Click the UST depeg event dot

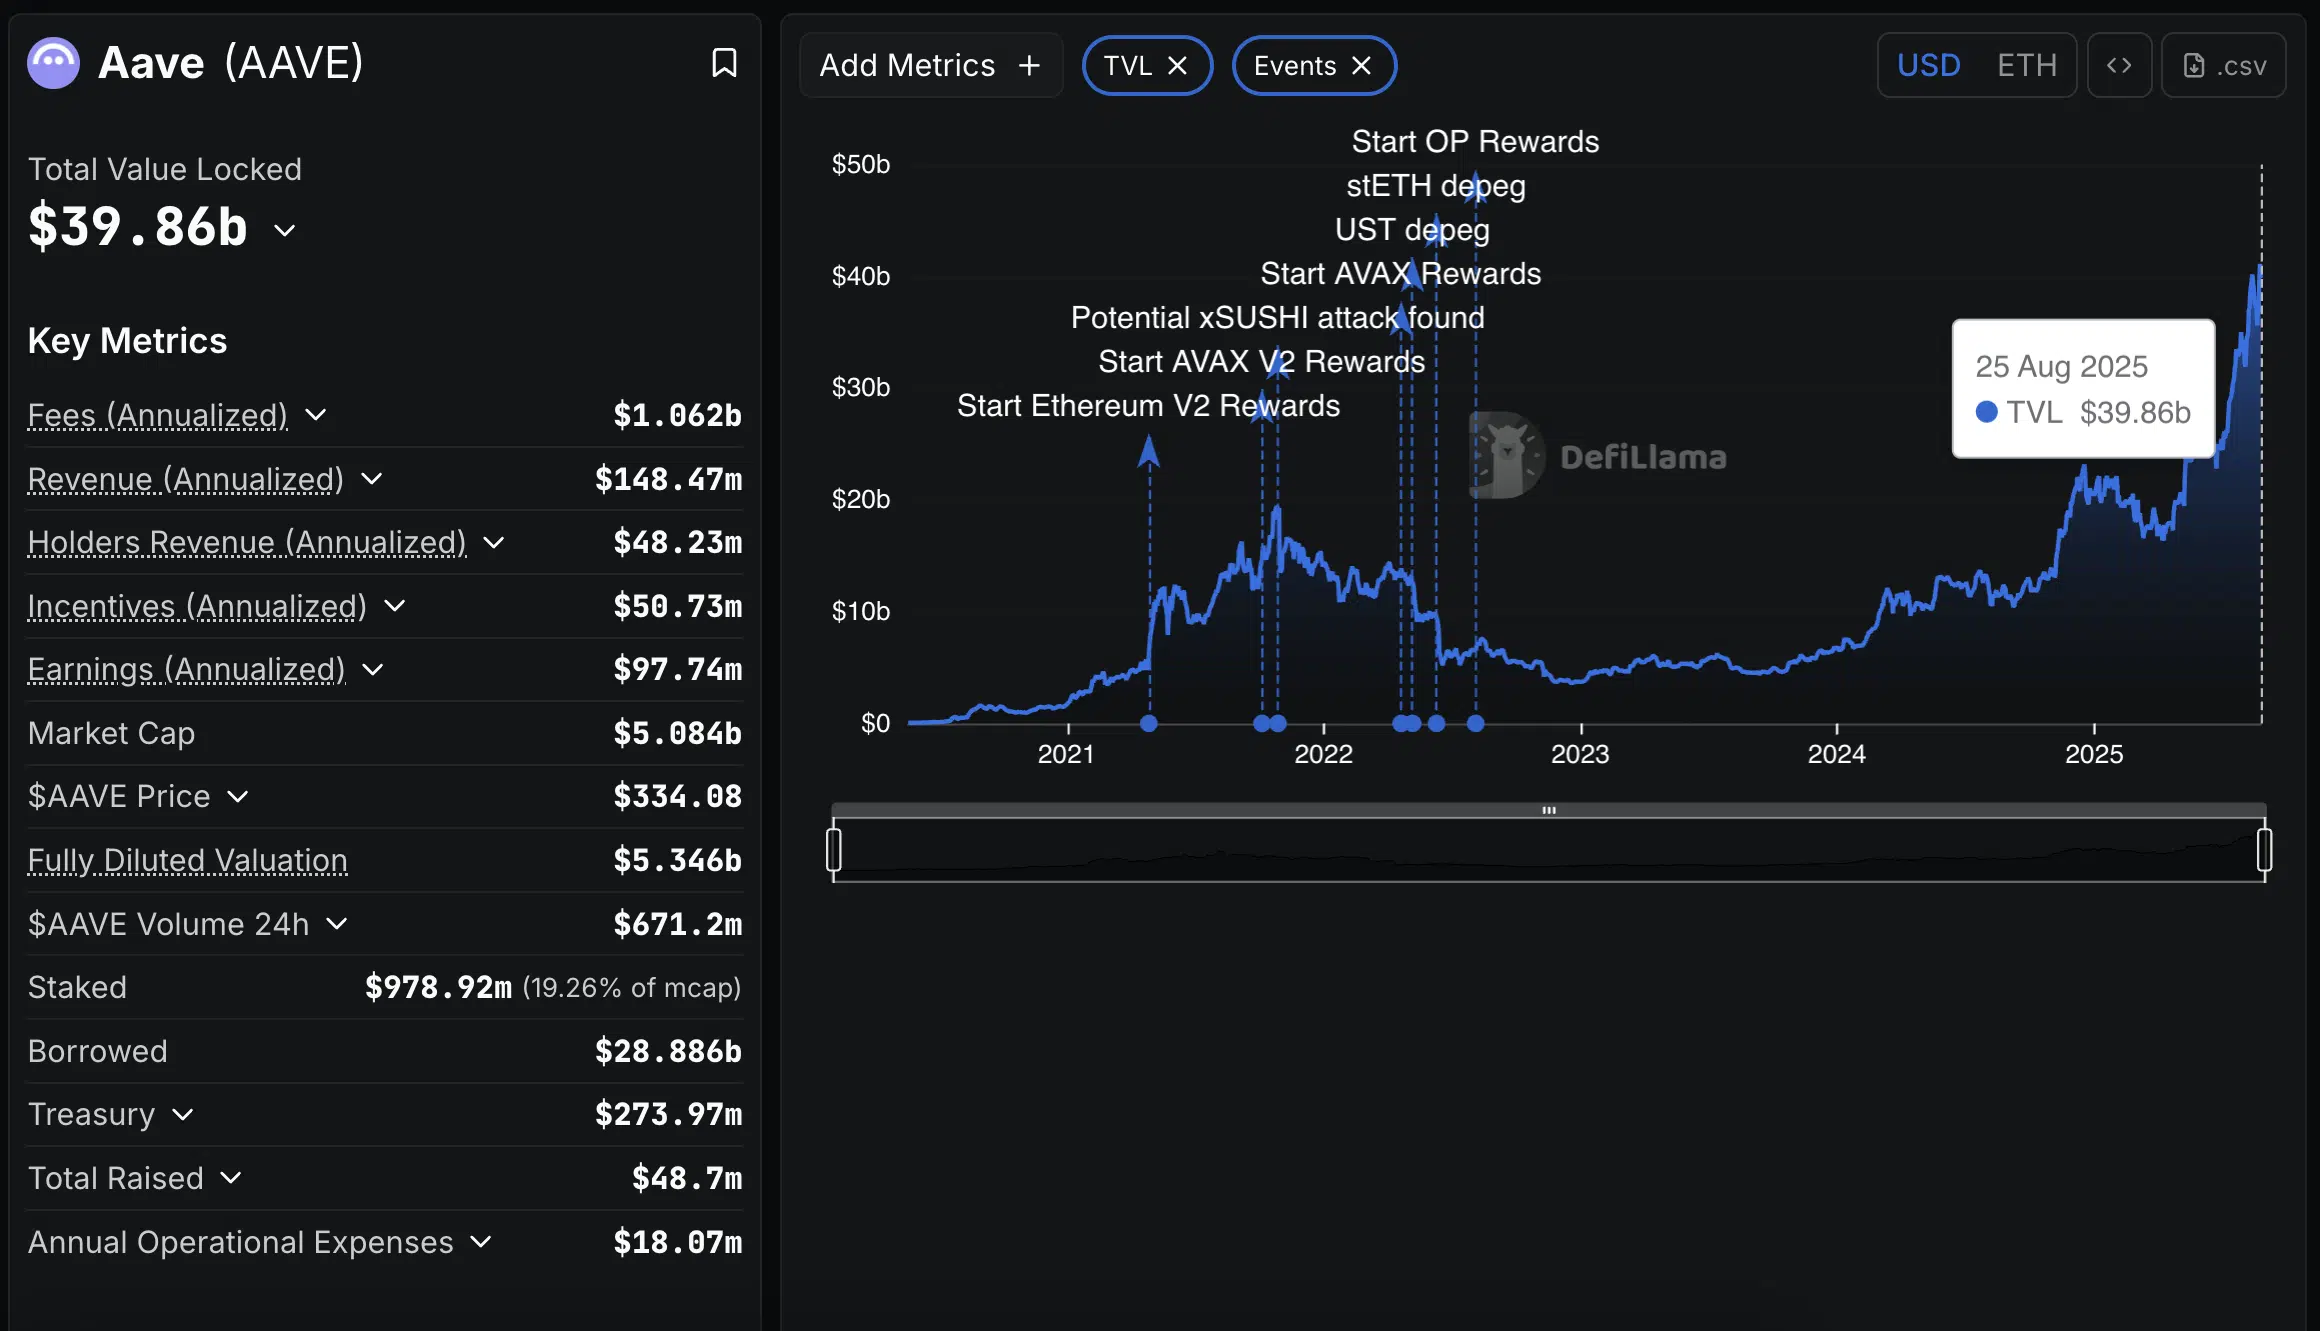(x=1412, y=723)
